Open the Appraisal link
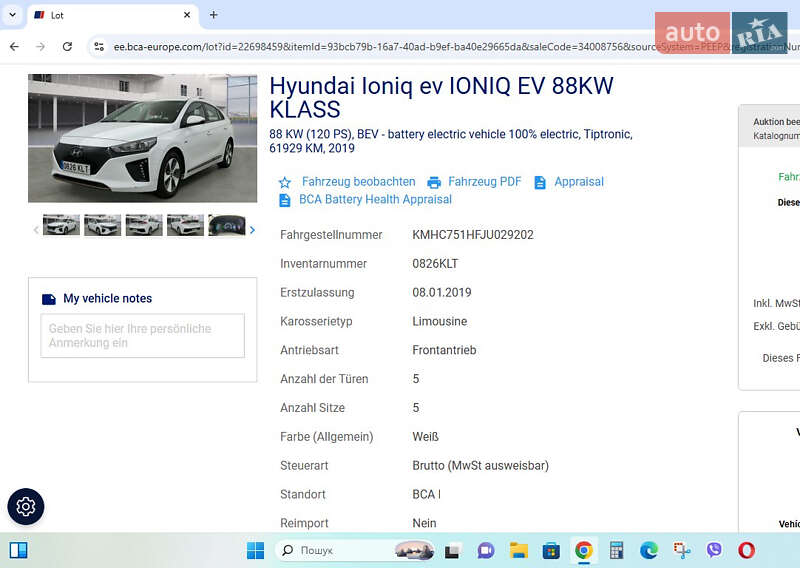 579,182
